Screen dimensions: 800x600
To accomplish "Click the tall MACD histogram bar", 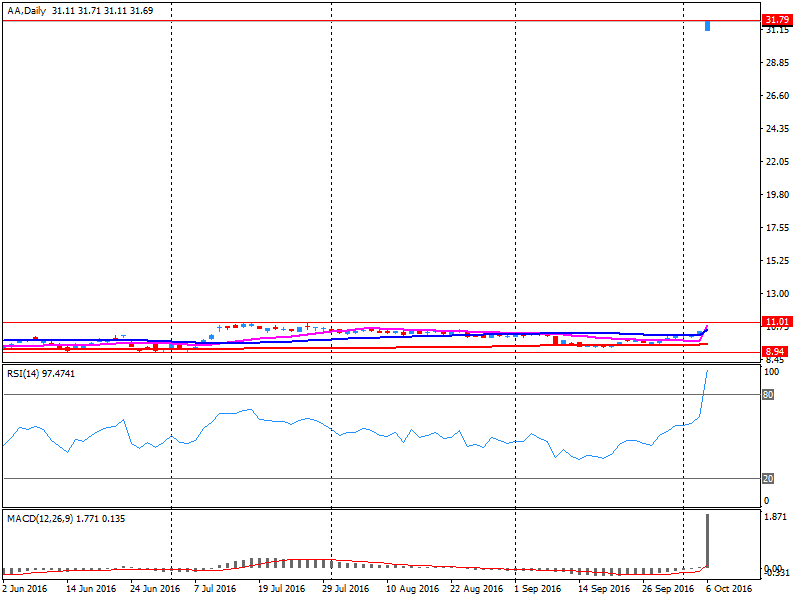I will click(708, 541).
